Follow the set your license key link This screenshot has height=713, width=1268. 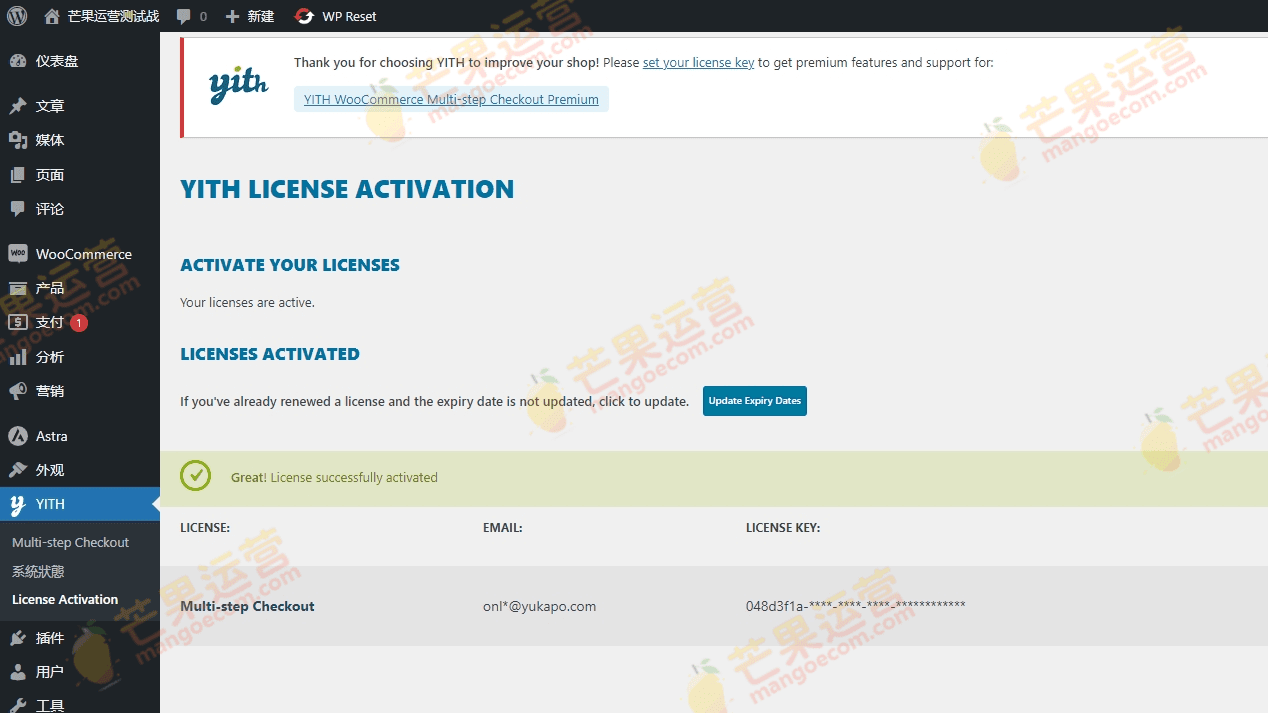[x=698, y=62]
